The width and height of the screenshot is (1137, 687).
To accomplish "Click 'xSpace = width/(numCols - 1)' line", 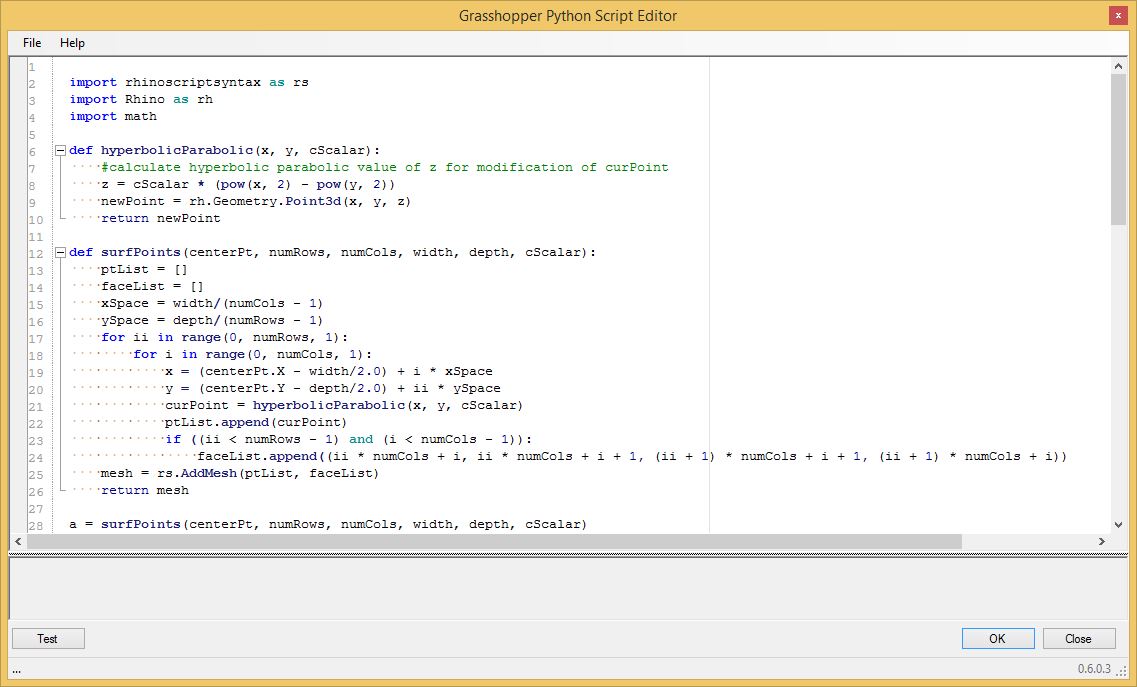I will tap(212, 303).
